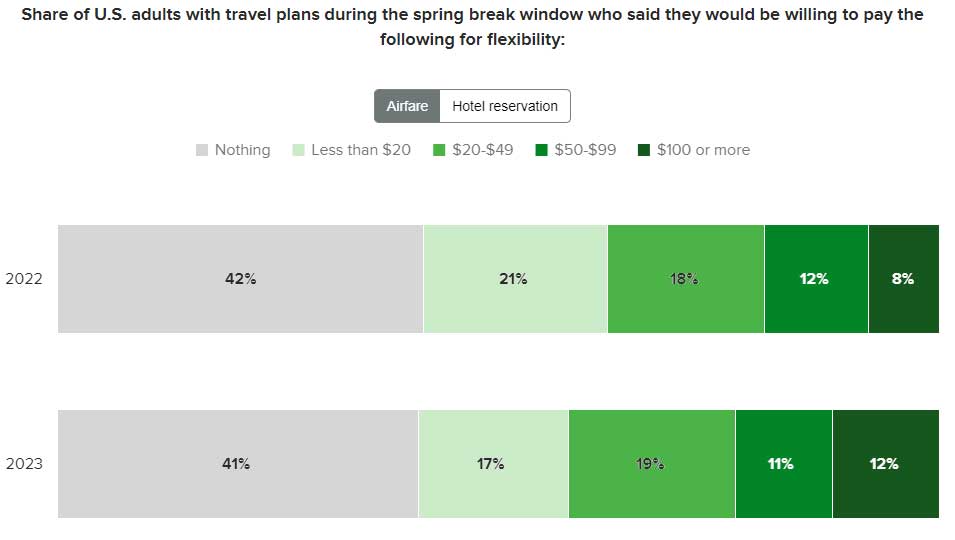Select the 2023 $50-$99 11% segment
Viewport: 955px width, 540px height.
(783, 464)
